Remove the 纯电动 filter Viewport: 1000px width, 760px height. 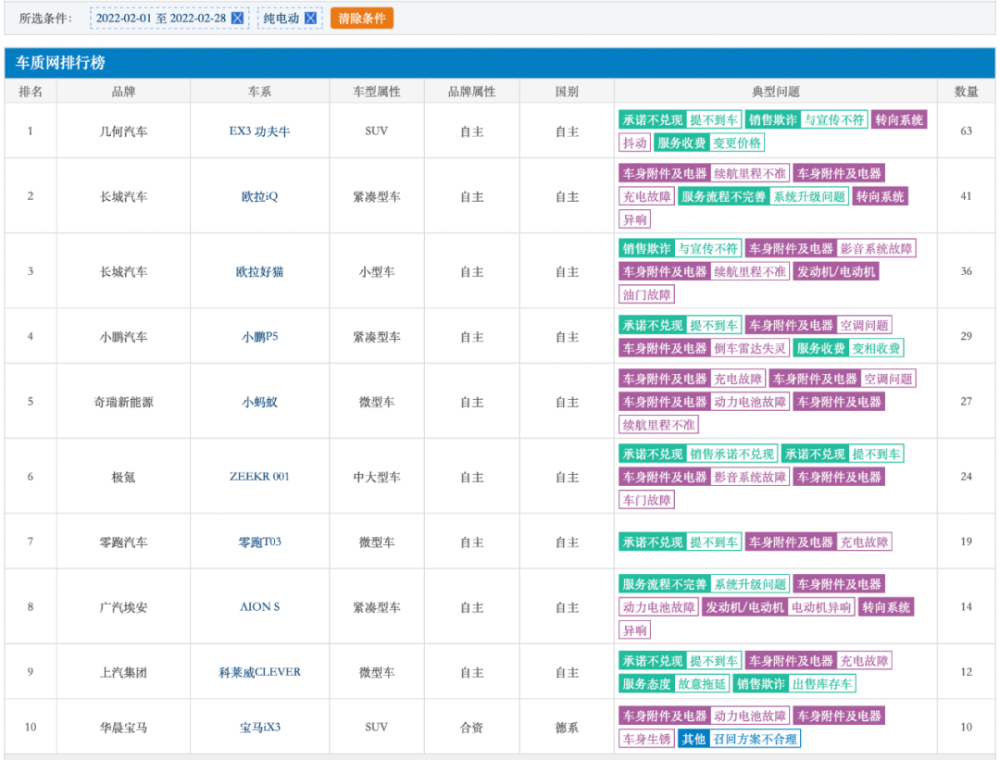coord(311,18)
